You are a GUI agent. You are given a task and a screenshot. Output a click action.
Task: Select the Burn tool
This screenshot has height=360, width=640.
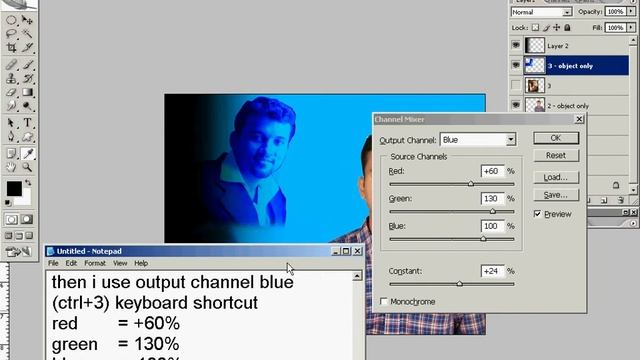tap(27, 106)
